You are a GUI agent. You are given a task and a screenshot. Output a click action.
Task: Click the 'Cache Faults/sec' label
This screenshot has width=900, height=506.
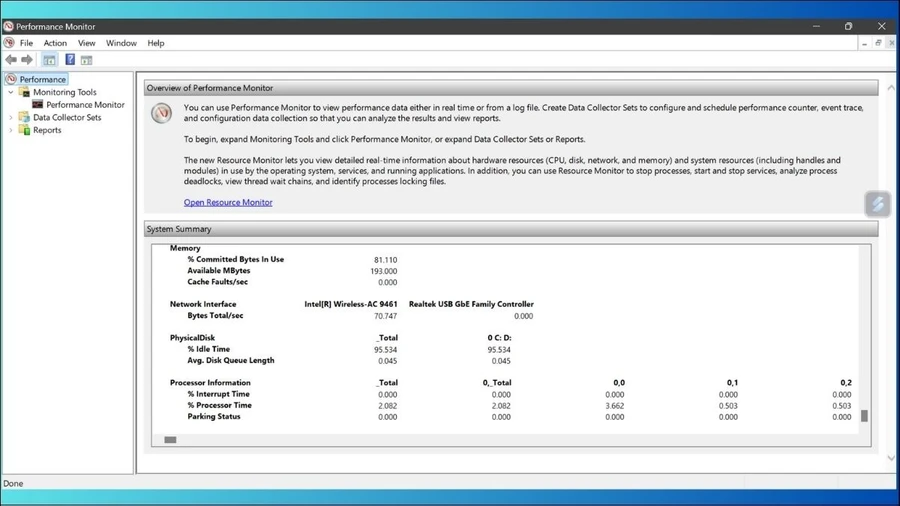218,282
